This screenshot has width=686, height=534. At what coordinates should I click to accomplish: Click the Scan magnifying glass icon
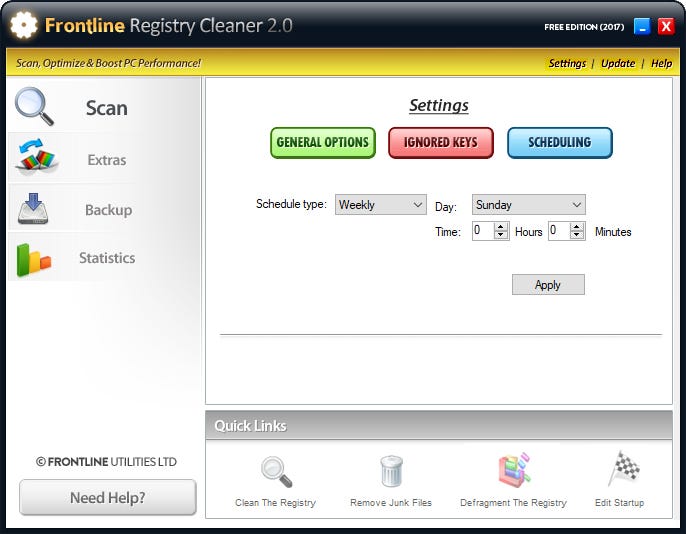coord(34,107)
